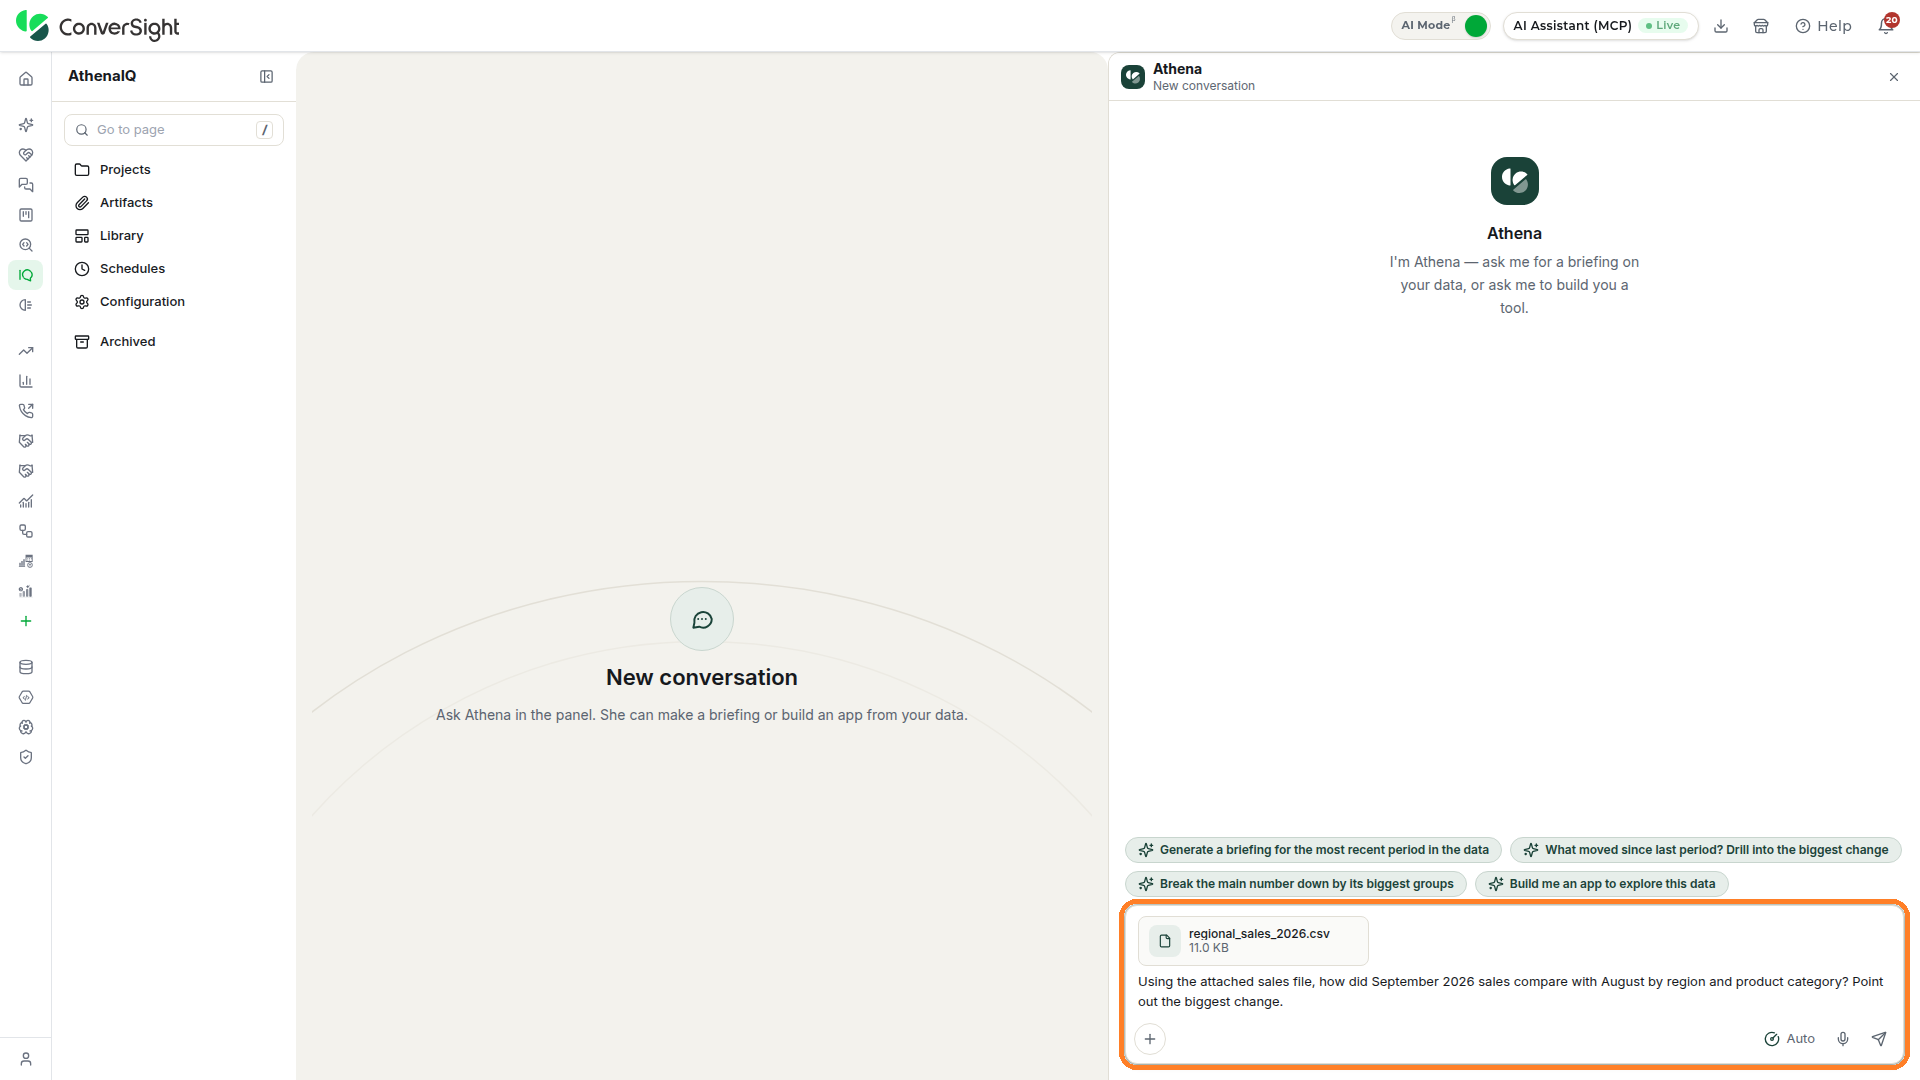Open the bar chart rail icon
The image size is (1920, 1080).
[x=26, y=381]
